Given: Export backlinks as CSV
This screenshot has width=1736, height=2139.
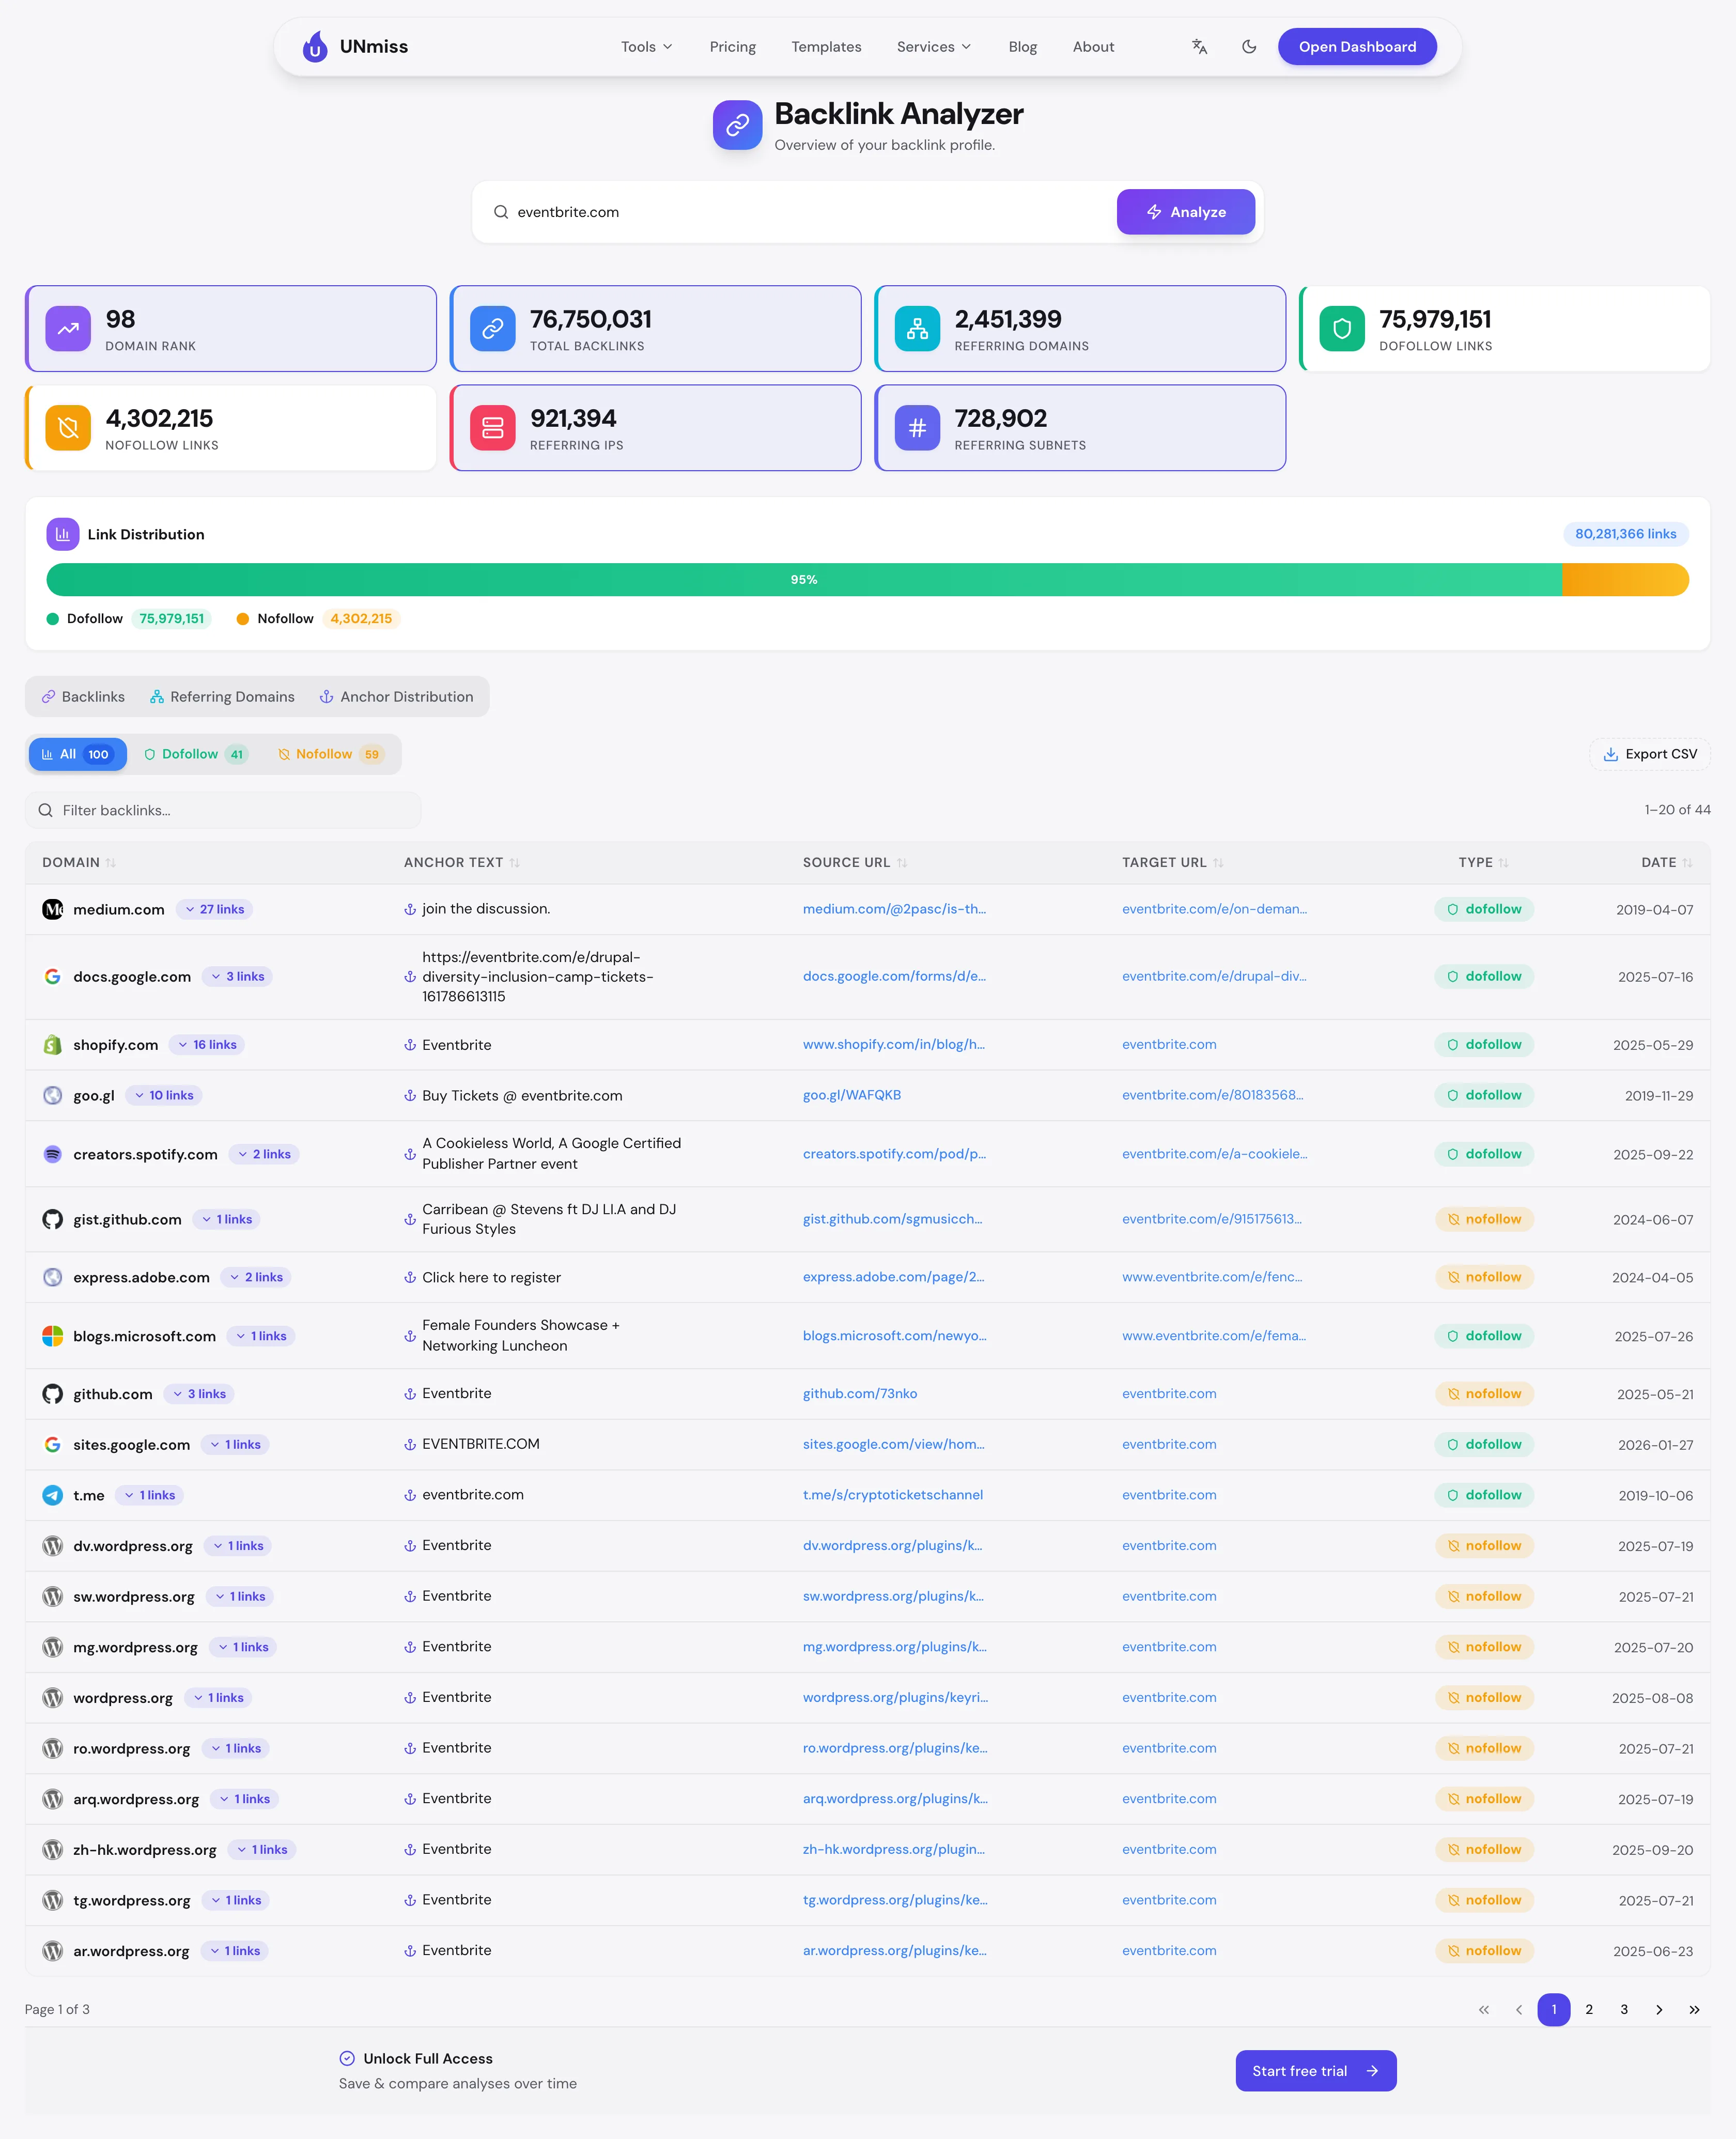Looking at the screenshot, I should coord(1650,754).
